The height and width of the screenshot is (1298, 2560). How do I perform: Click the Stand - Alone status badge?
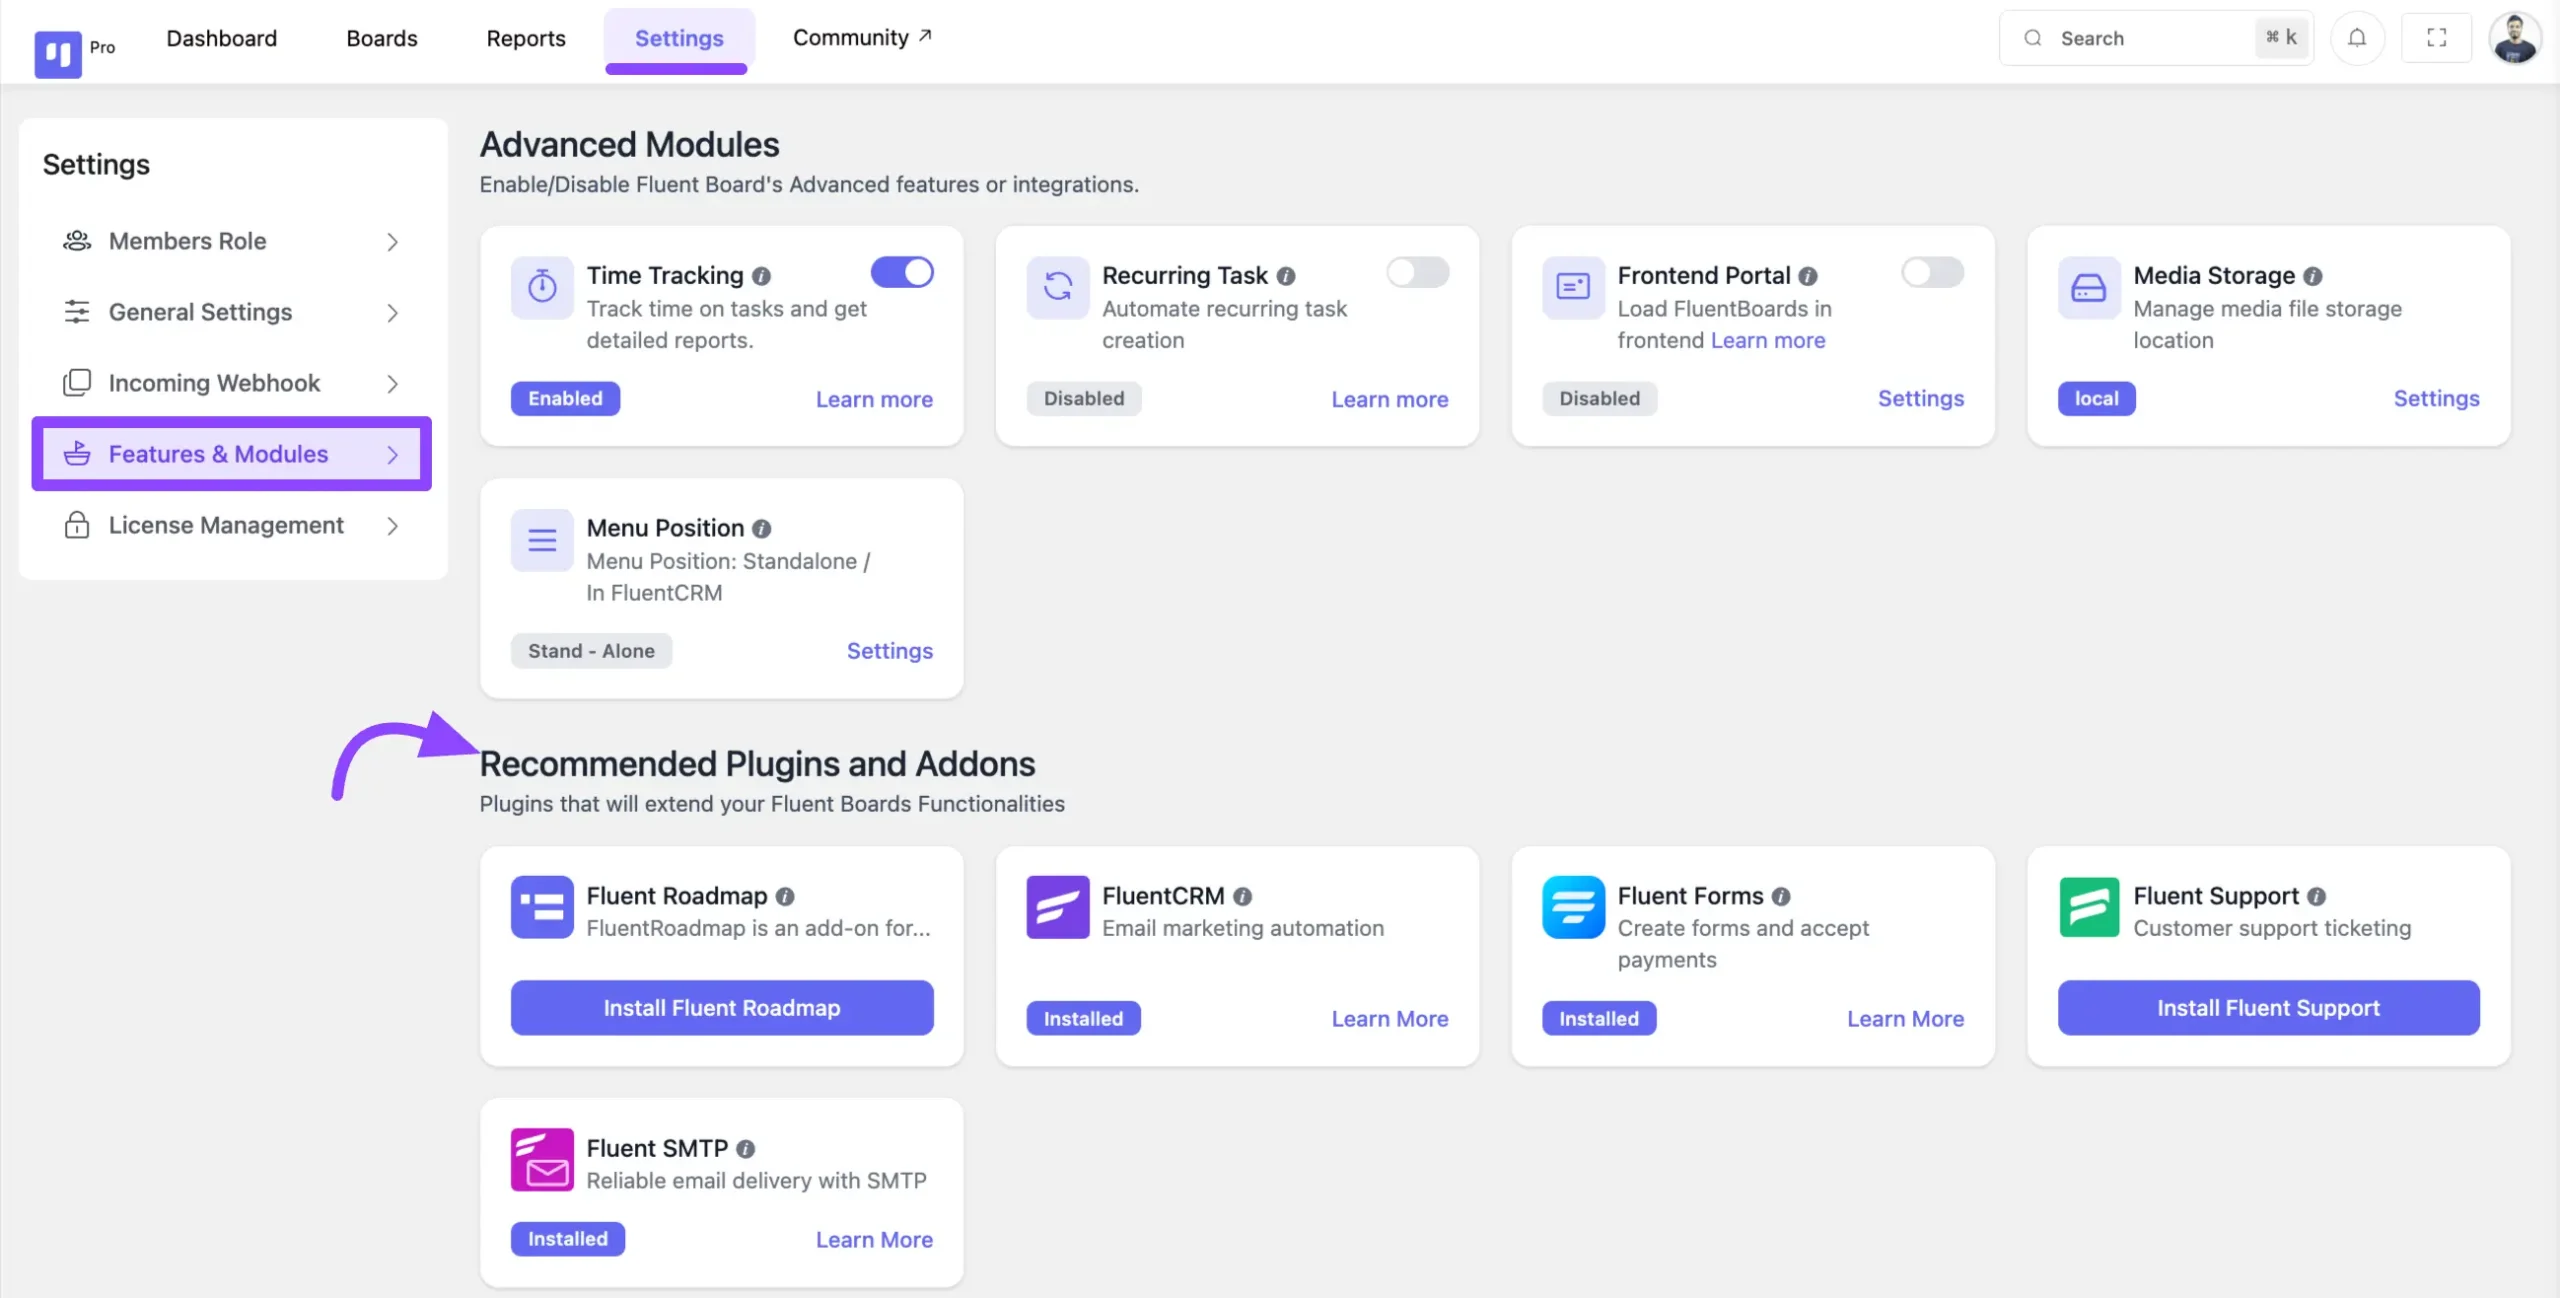point(591,651)
